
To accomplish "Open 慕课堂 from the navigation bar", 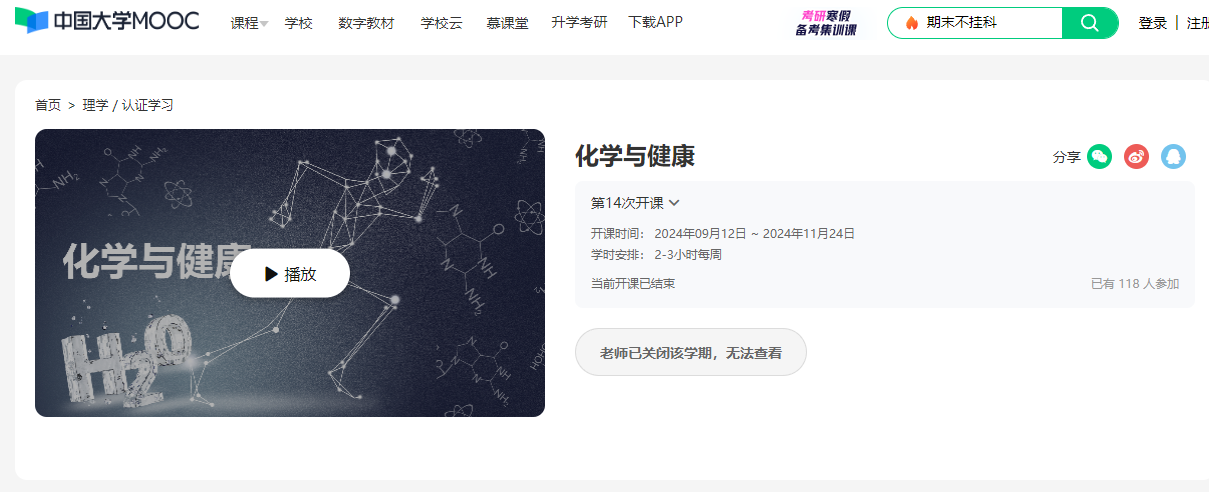I will pyautogui.click(x=507, y=22).
